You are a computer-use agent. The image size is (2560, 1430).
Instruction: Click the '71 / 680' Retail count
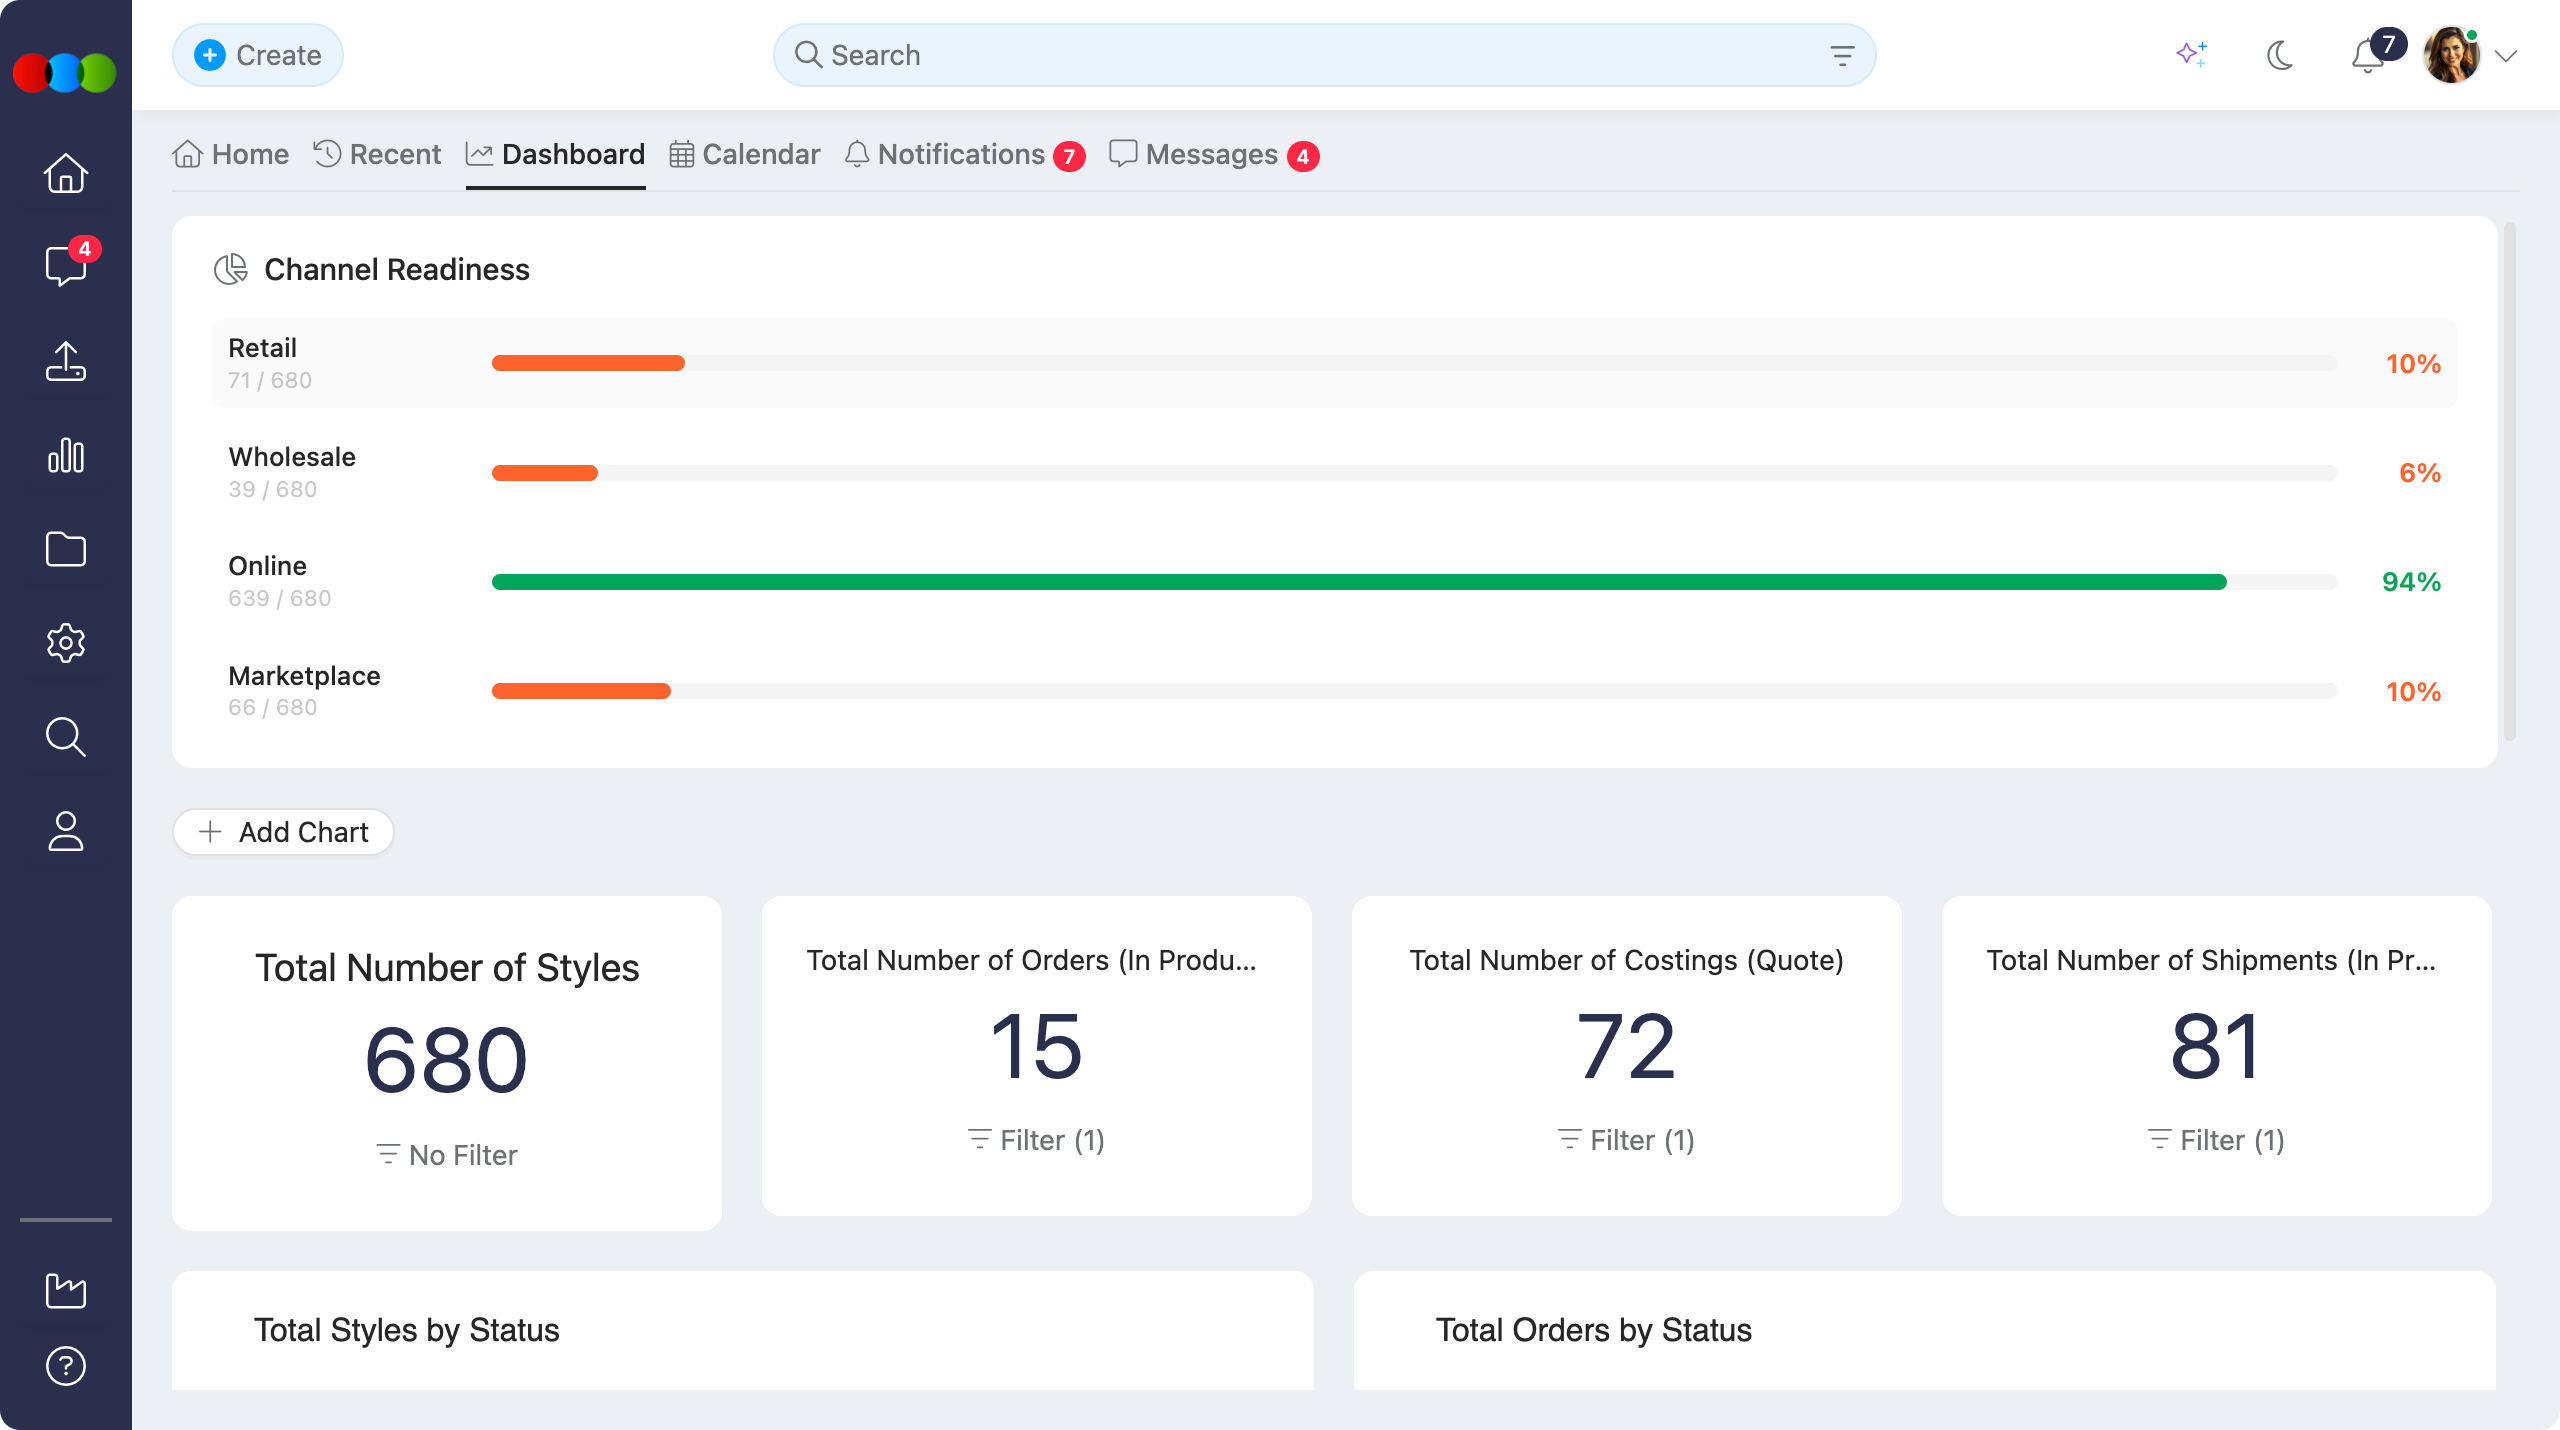[x=270, y=380]
